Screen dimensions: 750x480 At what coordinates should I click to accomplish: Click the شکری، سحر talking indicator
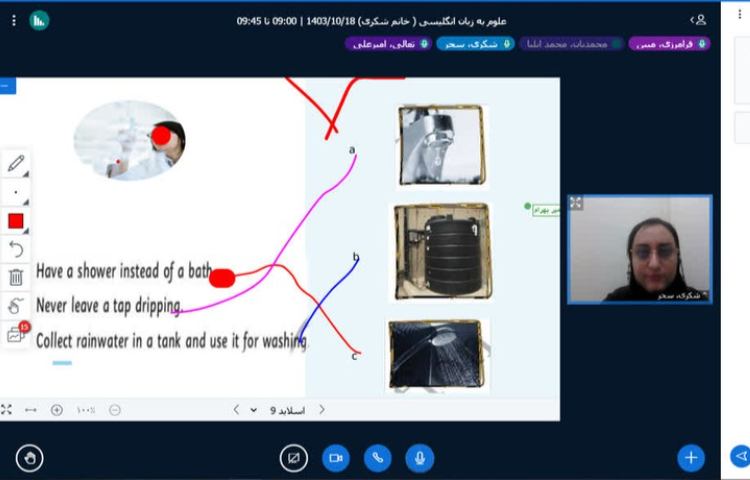(x=475, y=44)
